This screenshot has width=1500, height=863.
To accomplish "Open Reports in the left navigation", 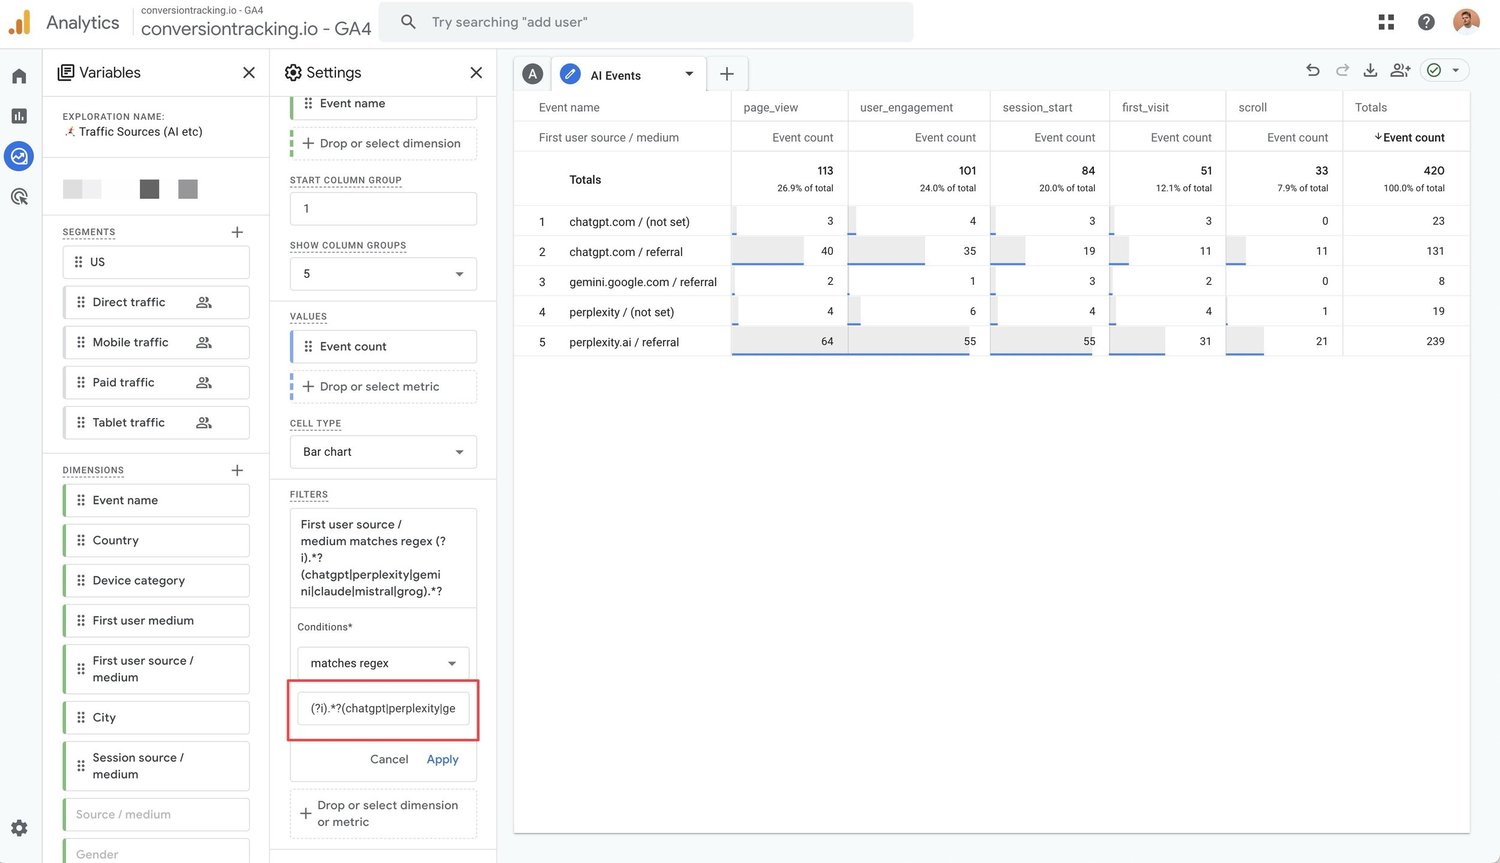I will (x=19, y=116).
